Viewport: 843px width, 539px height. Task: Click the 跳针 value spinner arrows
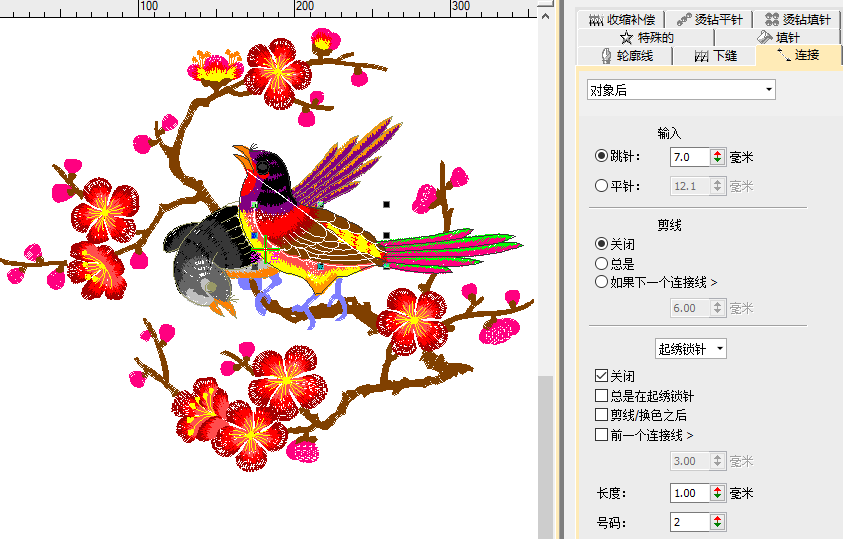717,157
